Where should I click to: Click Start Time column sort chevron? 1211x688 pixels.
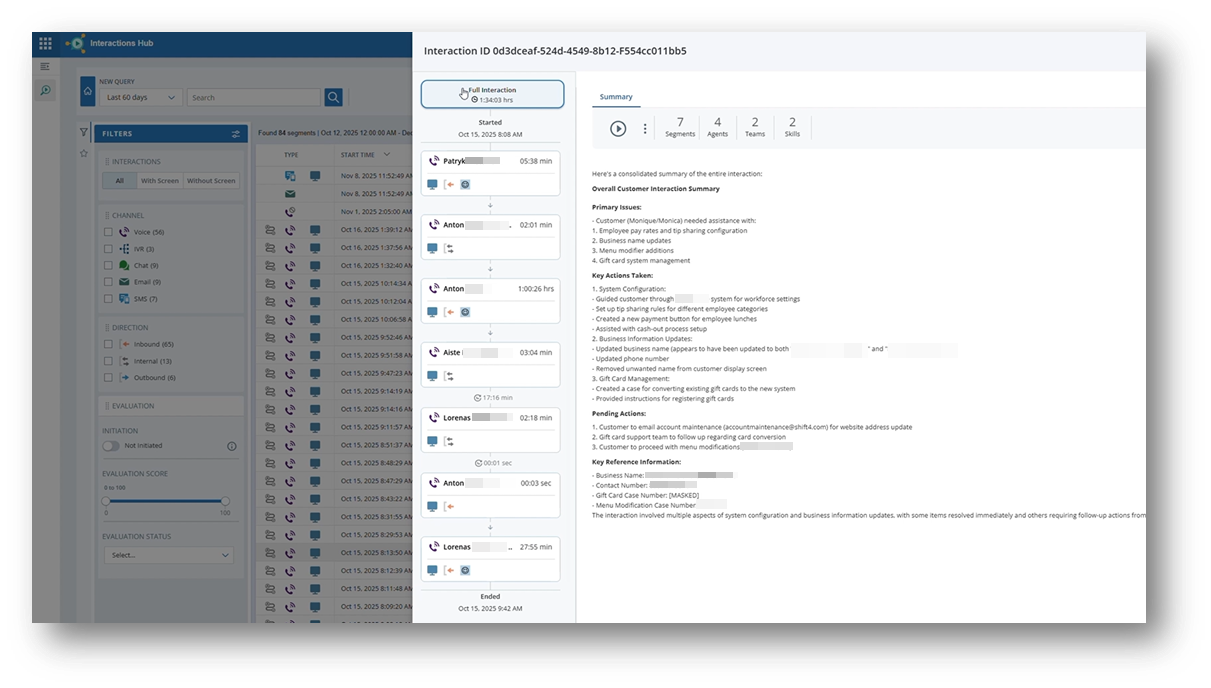(388, 155)
